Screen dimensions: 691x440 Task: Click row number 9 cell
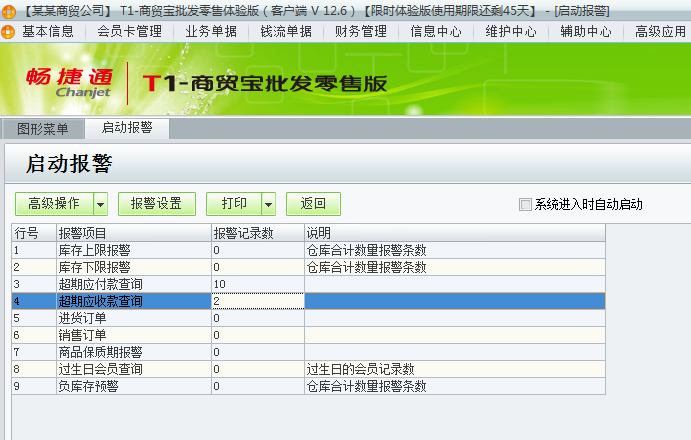coord(34,386)
